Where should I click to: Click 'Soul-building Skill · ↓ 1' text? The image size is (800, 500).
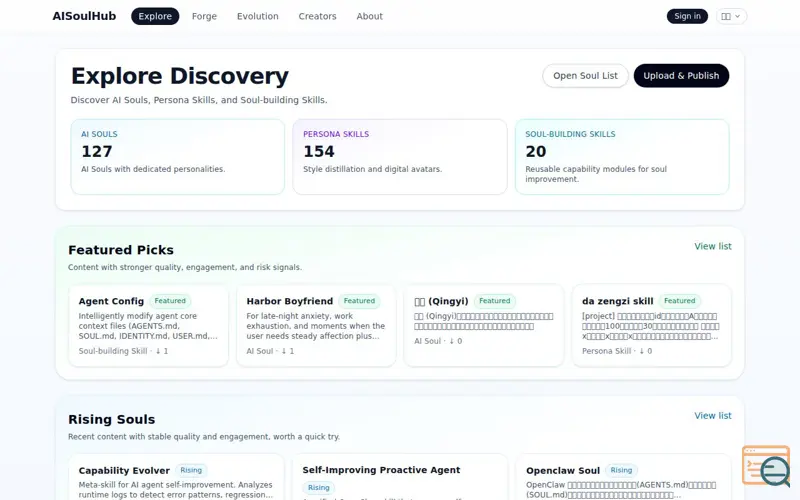[123, 351]
